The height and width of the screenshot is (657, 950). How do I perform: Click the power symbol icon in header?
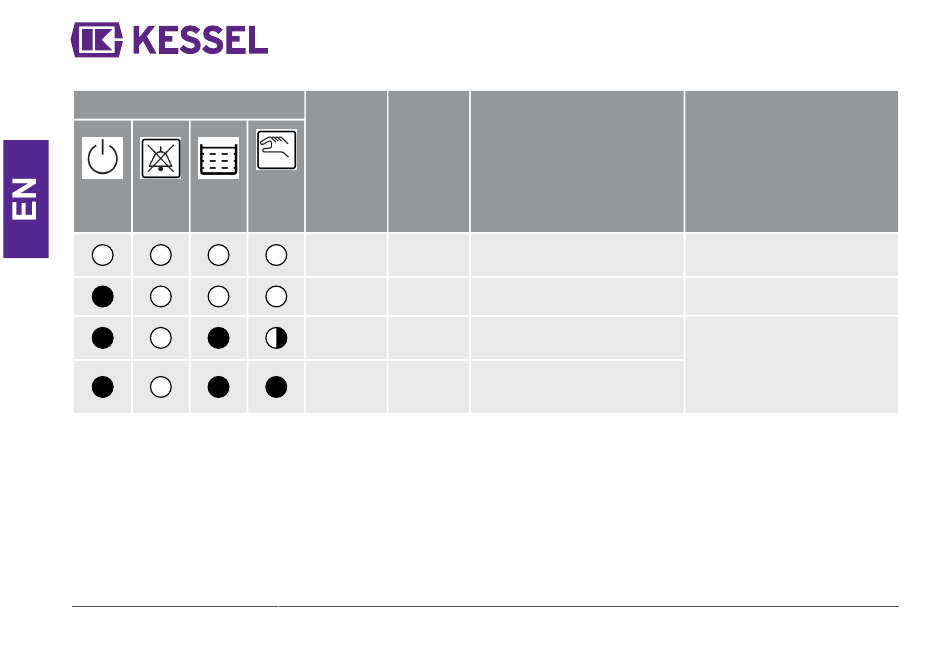click(102, 158)
